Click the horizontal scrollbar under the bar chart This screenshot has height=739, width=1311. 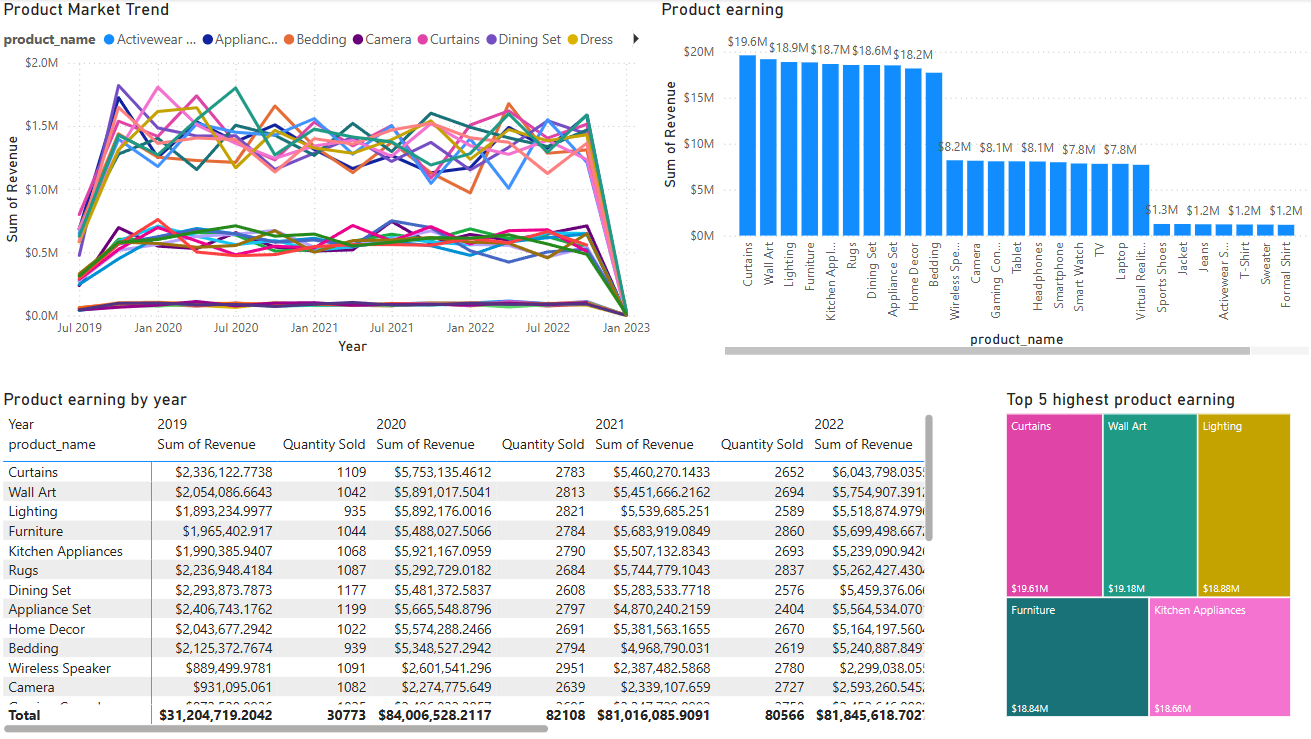pos(986,351)
